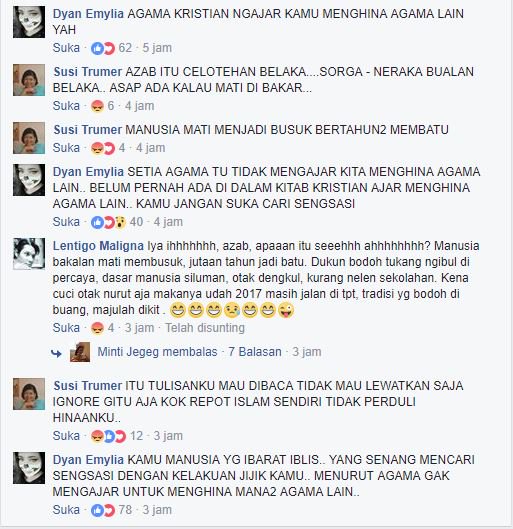Expand the 7 Balasan replies

coord(255,352)
